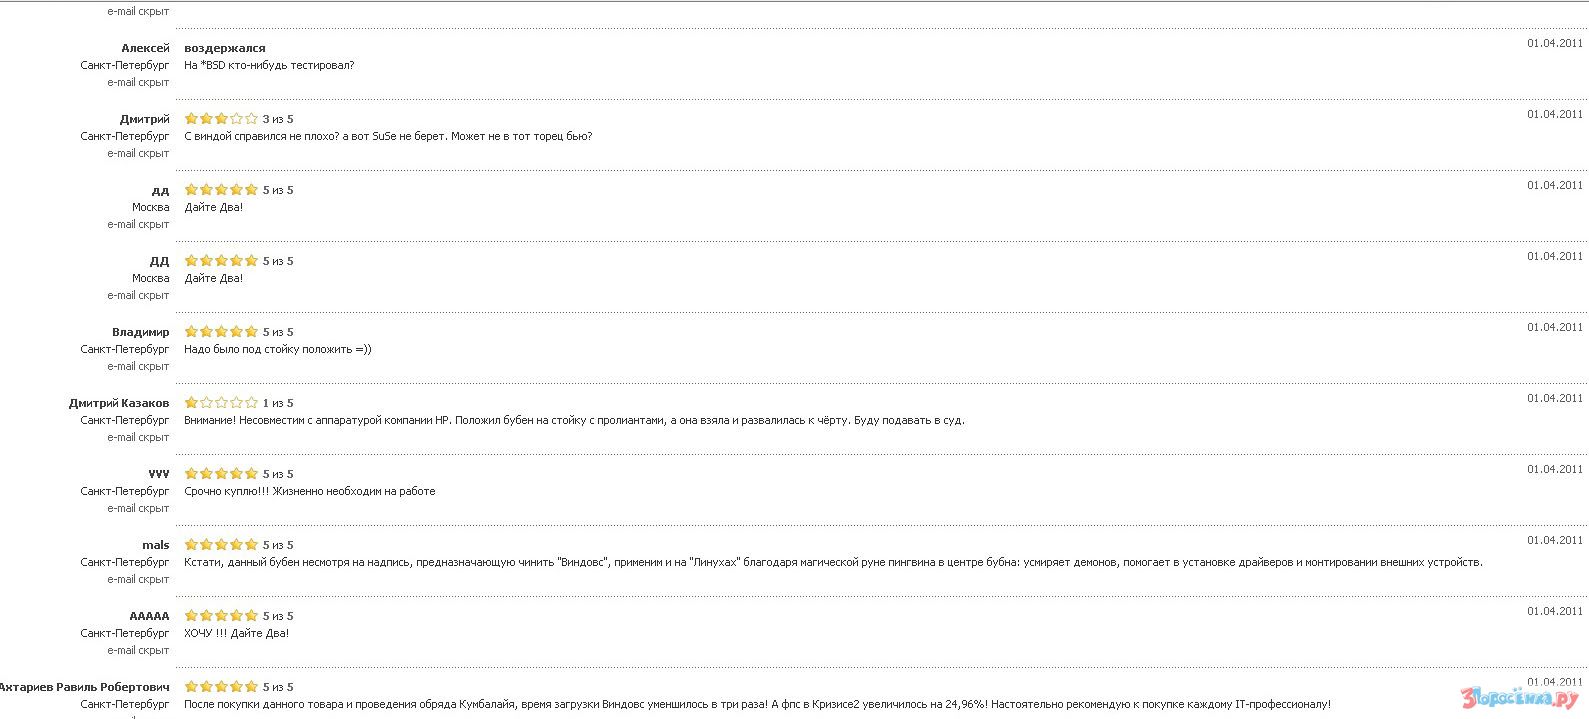
Task: Click the star rating in vvv's review
Action: click(x=221, y=474)
